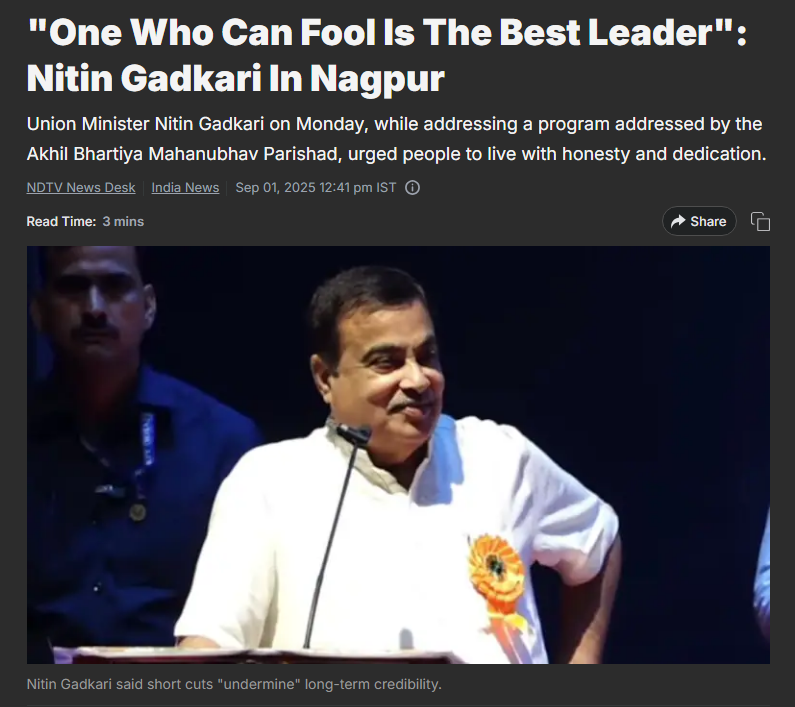Click the summary paragraph under the headline

[396, 139]
